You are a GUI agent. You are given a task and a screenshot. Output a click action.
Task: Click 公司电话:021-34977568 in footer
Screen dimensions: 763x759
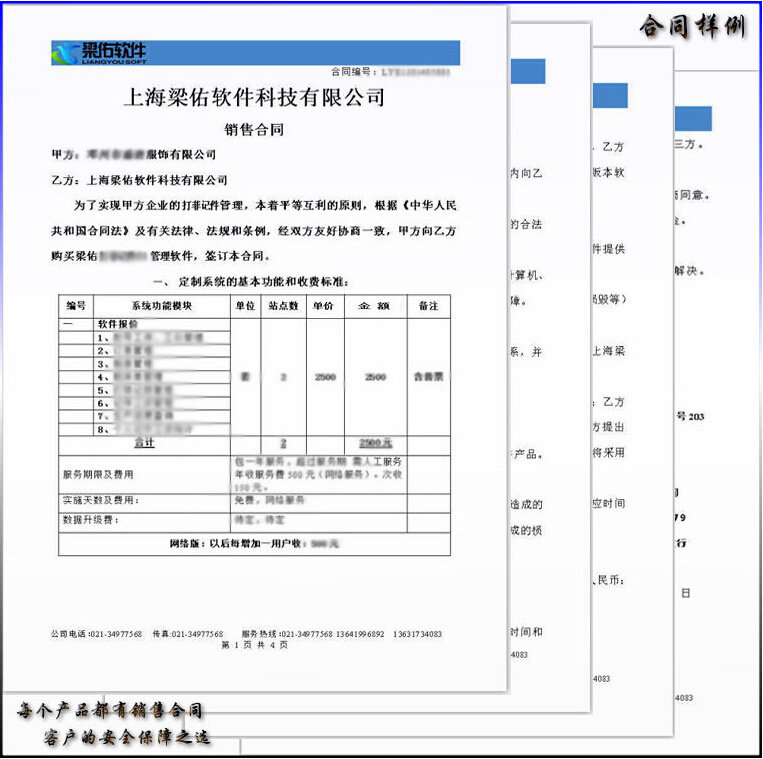[96, 634]
